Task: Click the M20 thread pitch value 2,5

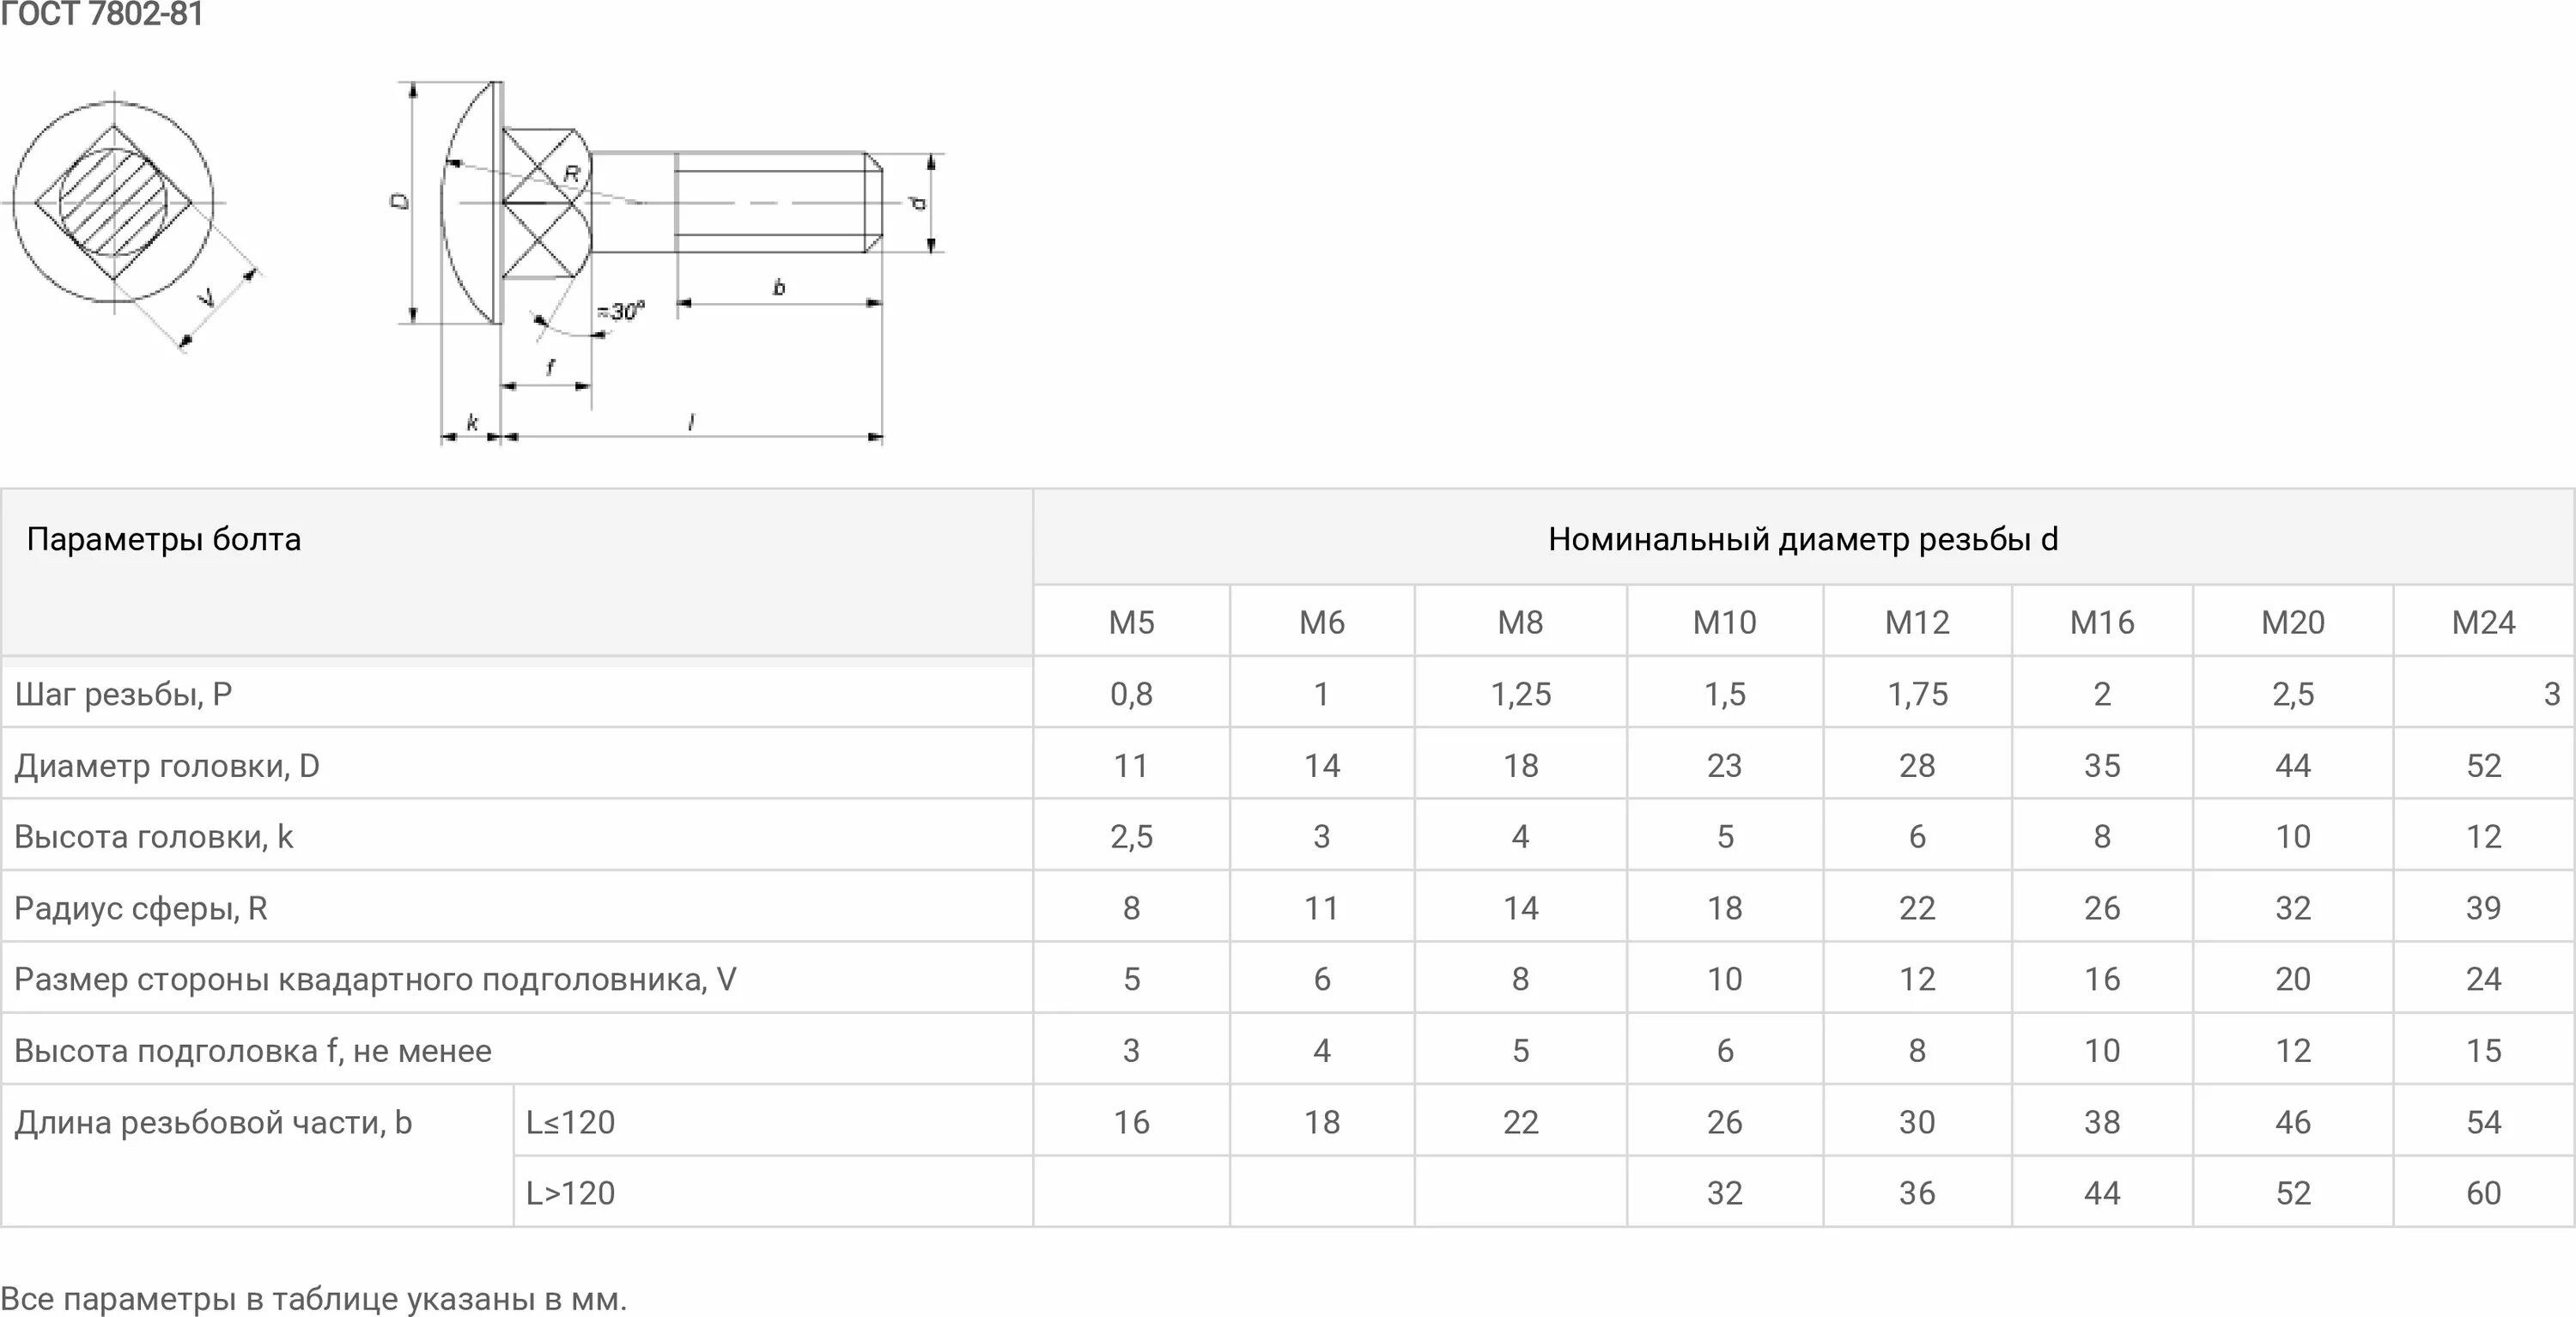Action: [2292, 693]
